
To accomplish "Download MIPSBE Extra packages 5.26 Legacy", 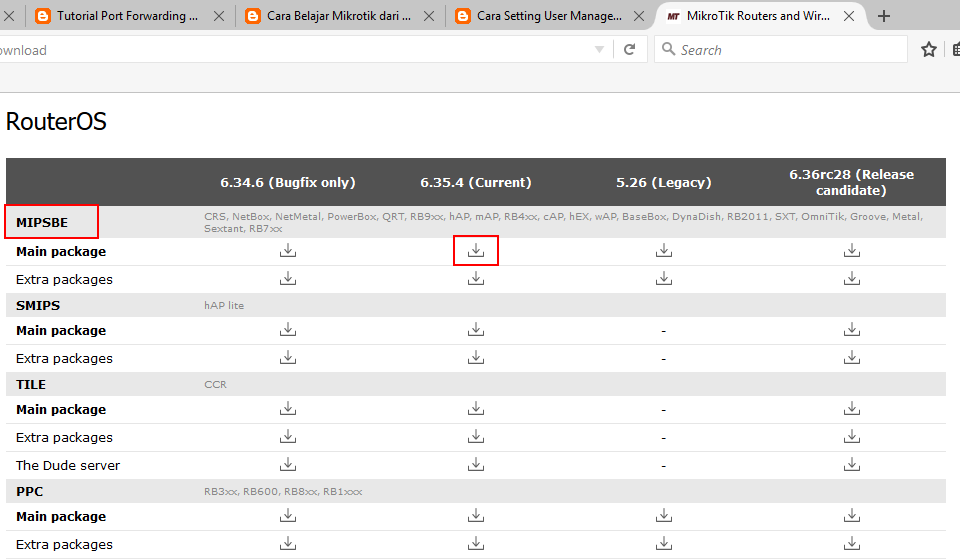I will click(x=664, y=279).
